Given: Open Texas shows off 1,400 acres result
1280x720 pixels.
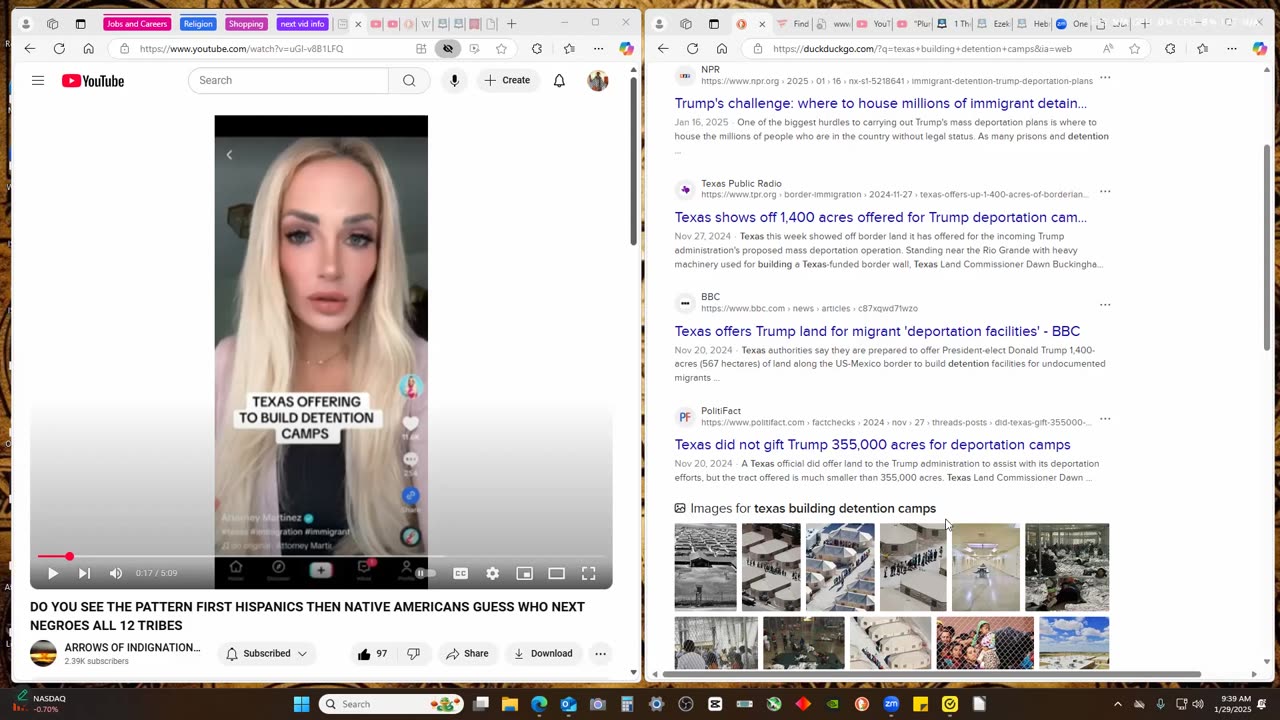Looking at the screenshot, I should coord(880,217).
